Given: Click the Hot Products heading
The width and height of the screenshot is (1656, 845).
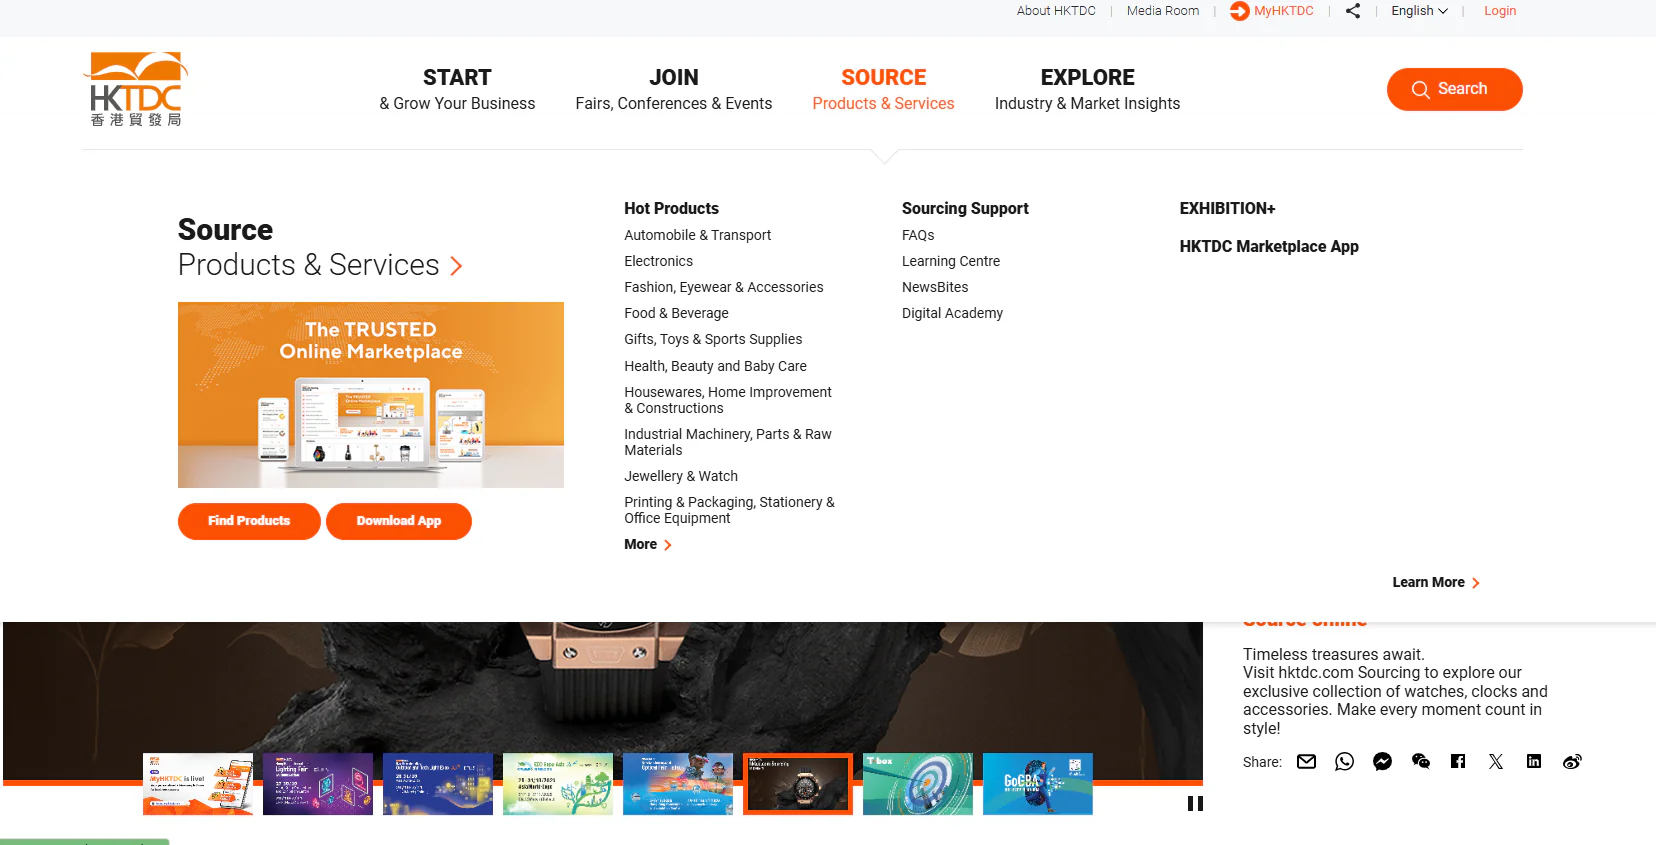Looking at the screenshot, I should [671, 208].
